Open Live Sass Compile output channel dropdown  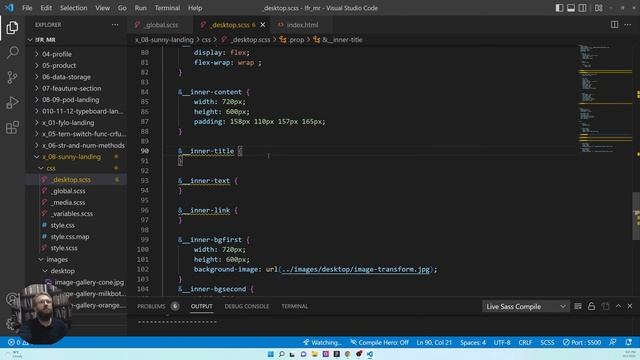[x=526, y=307]
